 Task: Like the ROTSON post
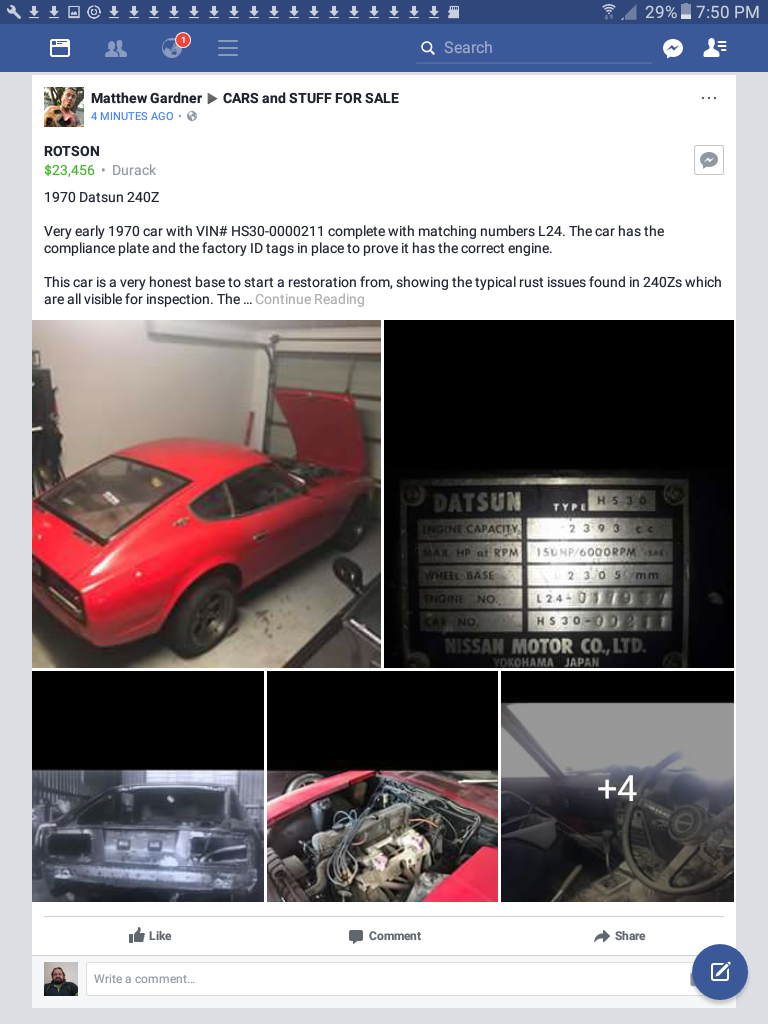pyautogui.click(x=150, y=936)
